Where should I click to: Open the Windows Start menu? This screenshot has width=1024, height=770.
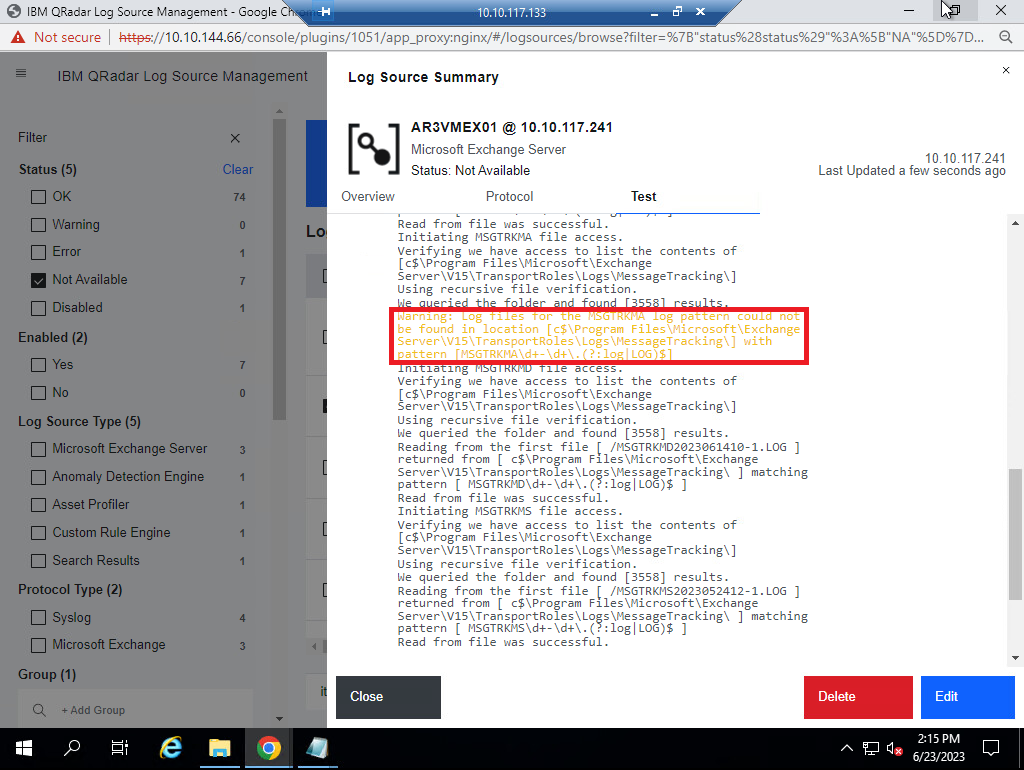coord(24,748)
